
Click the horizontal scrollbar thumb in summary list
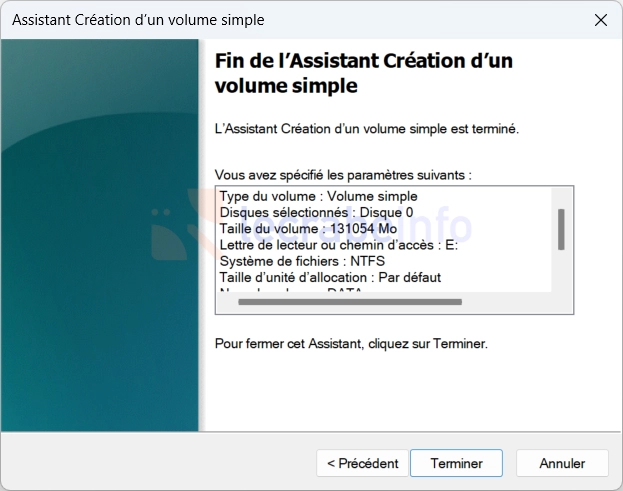(349, 301)
